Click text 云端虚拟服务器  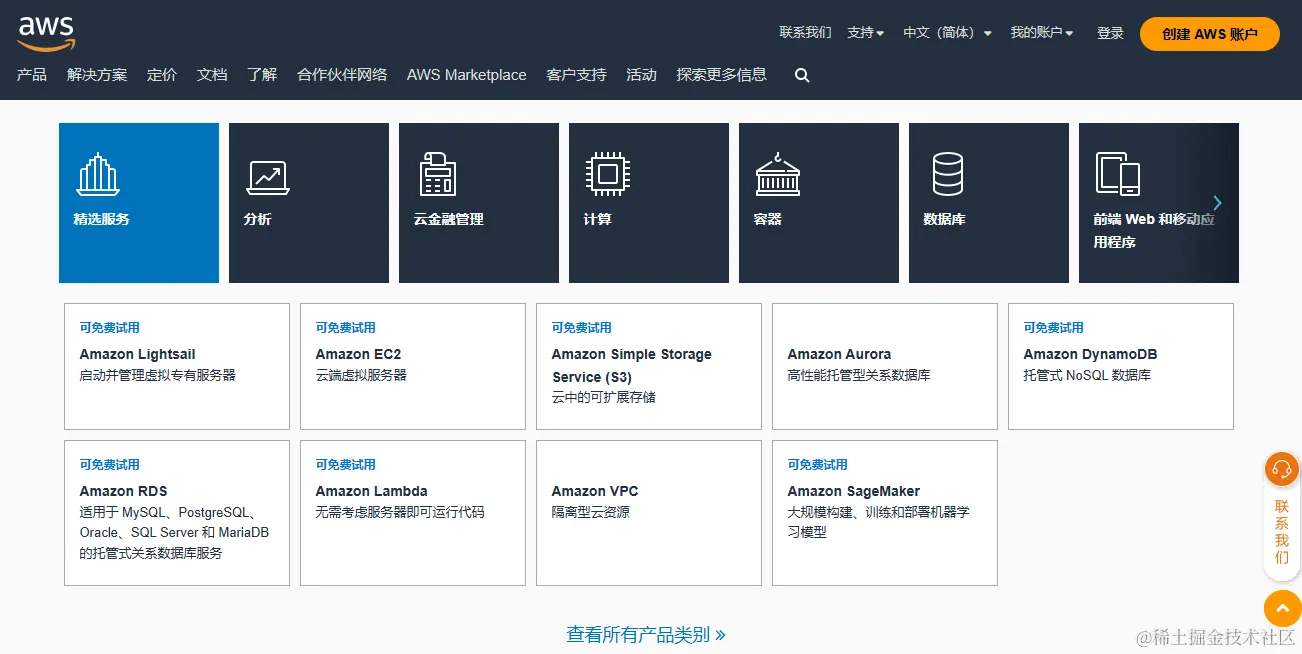pos(361,376)
